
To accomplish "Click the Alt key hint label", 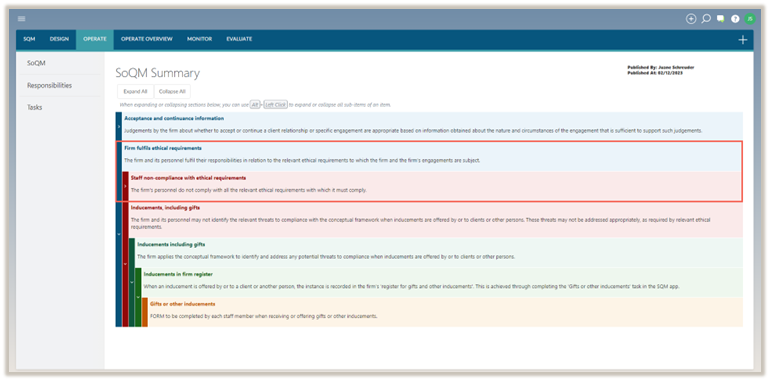I will [255, 105].
